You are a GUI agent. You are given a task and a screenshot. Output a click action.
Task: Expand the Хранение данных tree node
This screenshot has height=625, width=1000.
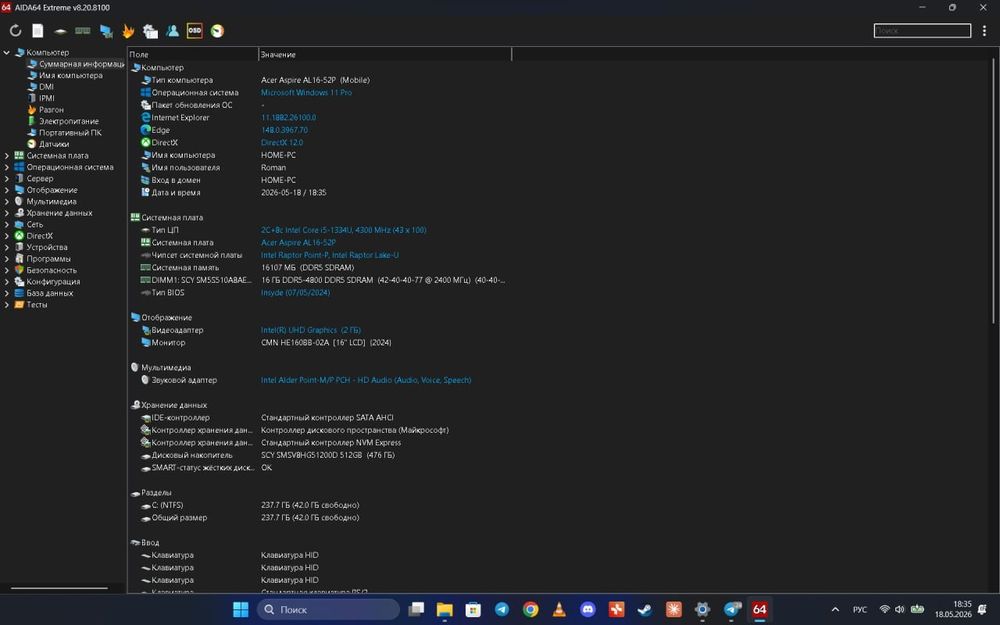click(x=6, y=213)
